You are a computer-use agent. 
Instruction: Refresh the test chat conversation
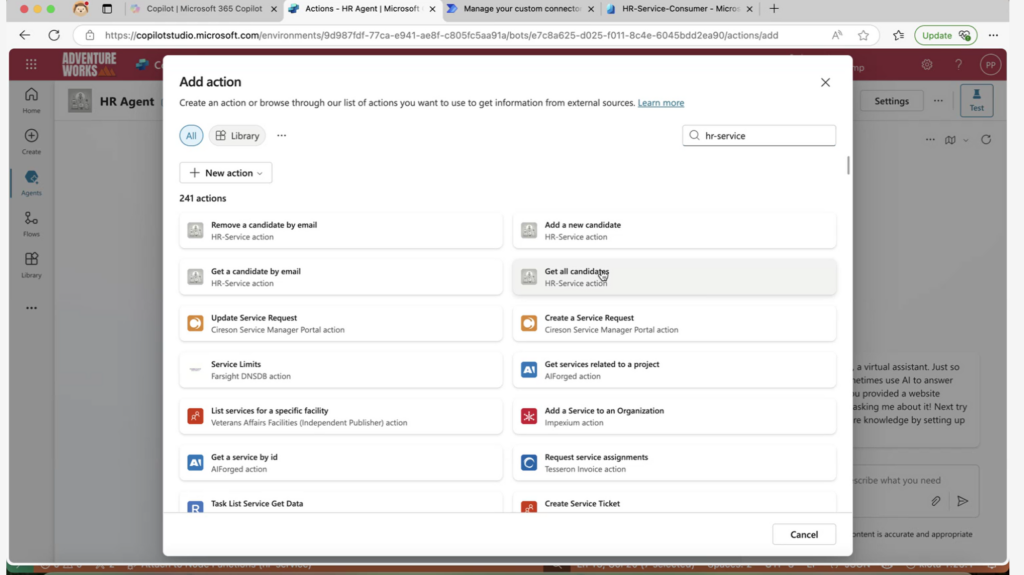coord(986,140)
